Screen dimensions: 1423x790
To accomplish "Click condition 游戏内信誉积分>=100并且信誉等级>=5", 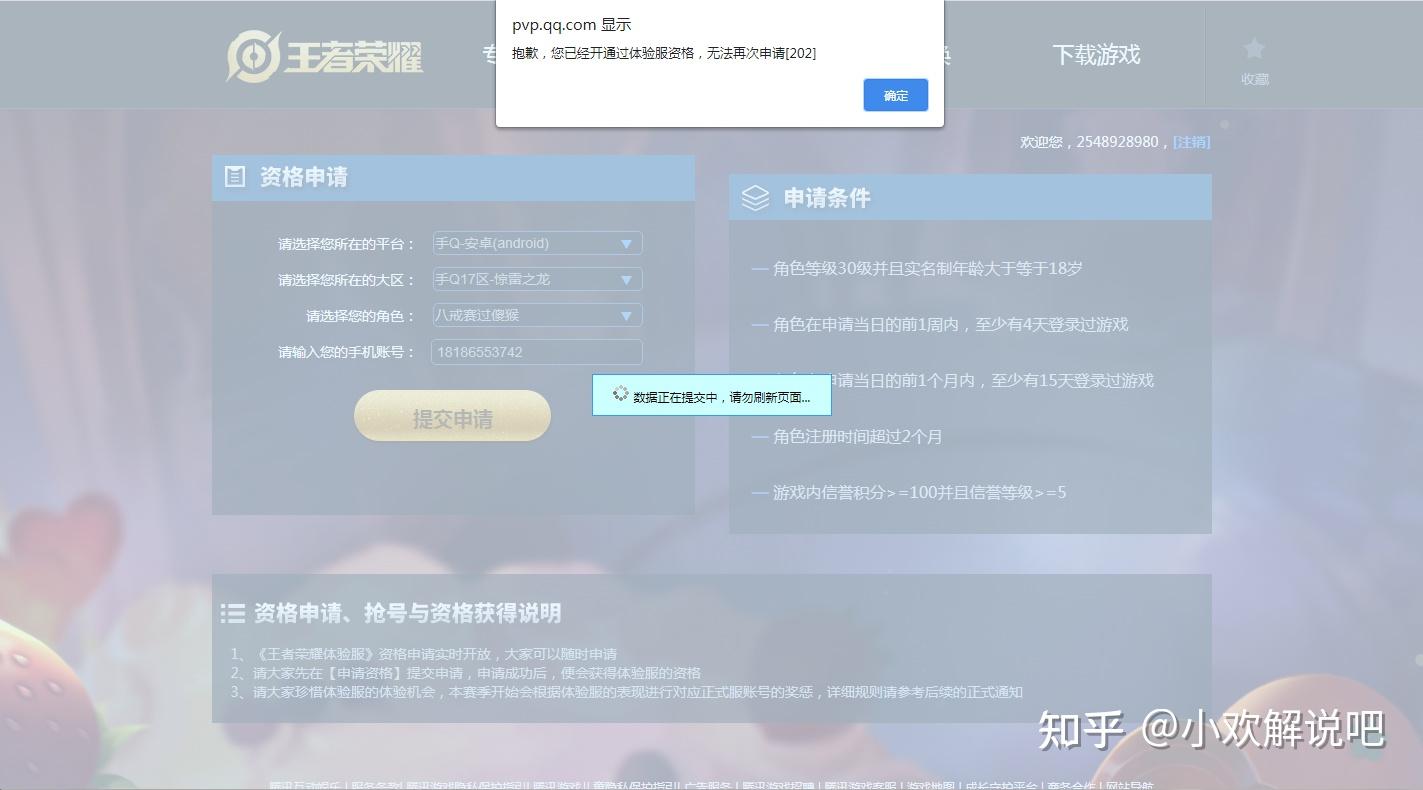I will click(919, 492).
